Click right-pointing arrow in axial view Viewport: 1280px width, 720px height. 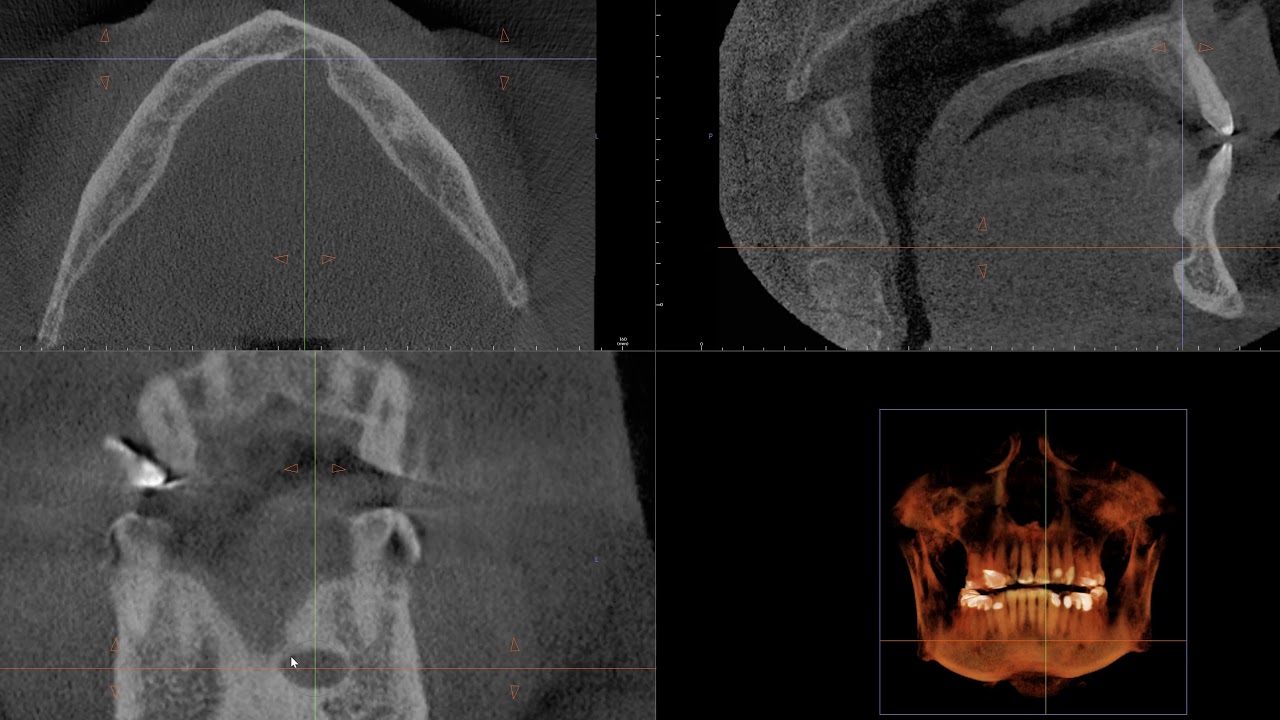(328, 259)
